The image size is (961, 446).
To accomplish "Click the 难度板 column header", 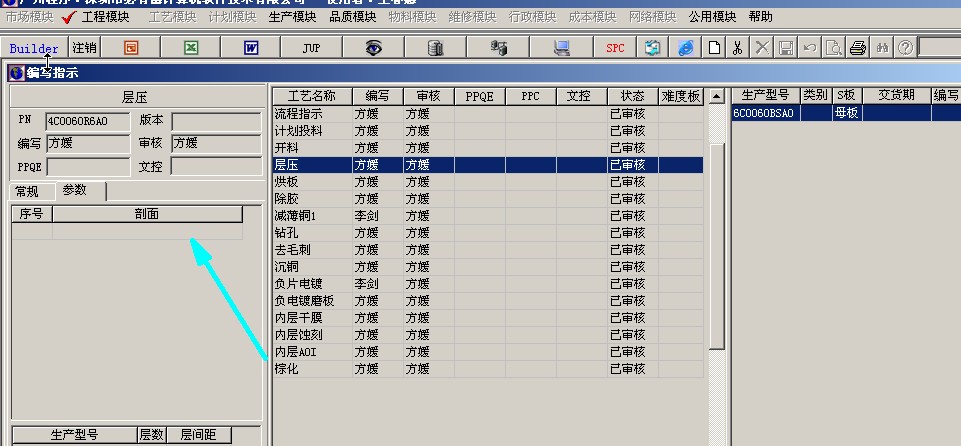I will point(680,96).
